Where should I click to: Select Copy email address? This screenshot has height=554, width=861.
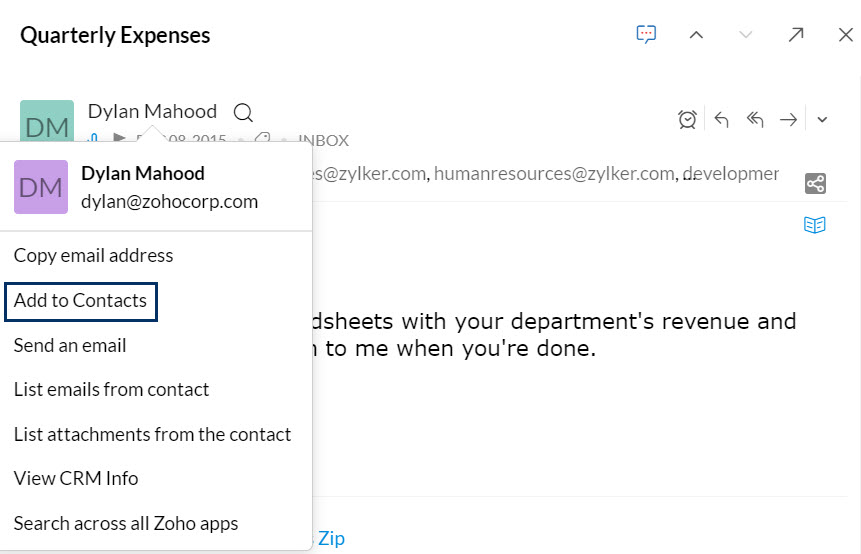pos(93,255)
